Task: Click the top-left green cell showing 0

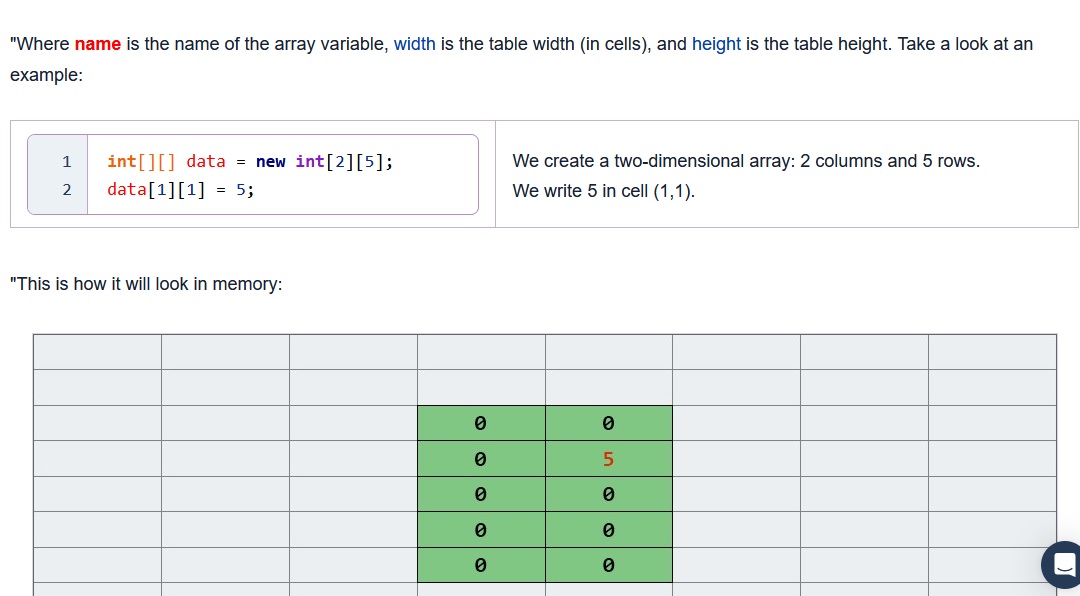Action: (481, 423)
